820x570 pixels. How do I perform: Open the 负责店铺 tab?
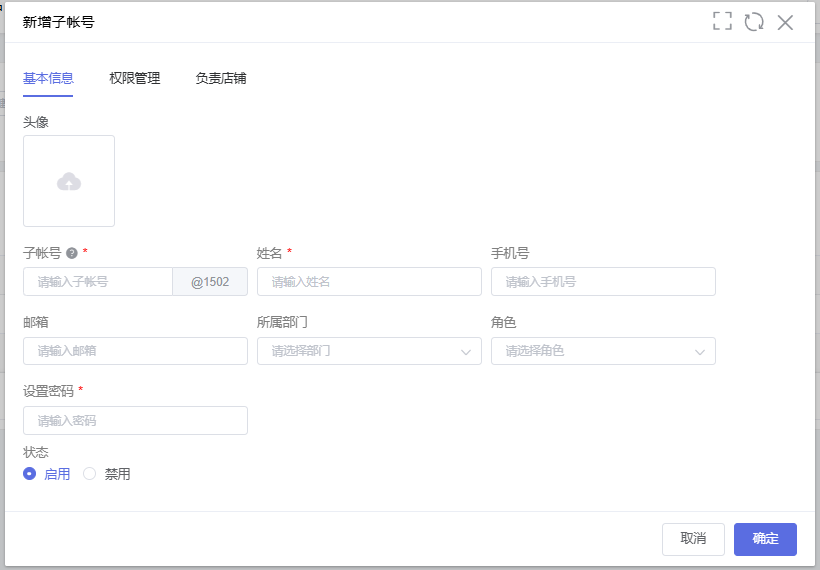[221, 78]
